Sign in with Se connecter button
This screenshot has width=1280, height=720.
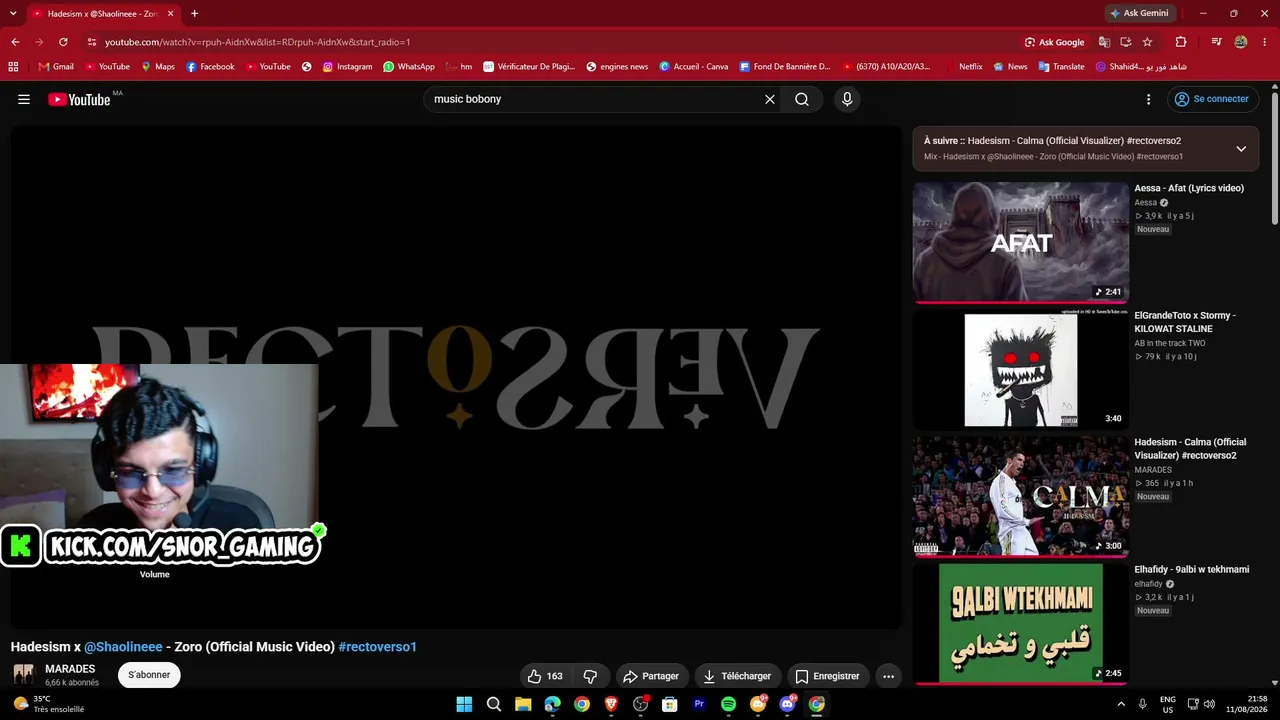point(1211,99)
